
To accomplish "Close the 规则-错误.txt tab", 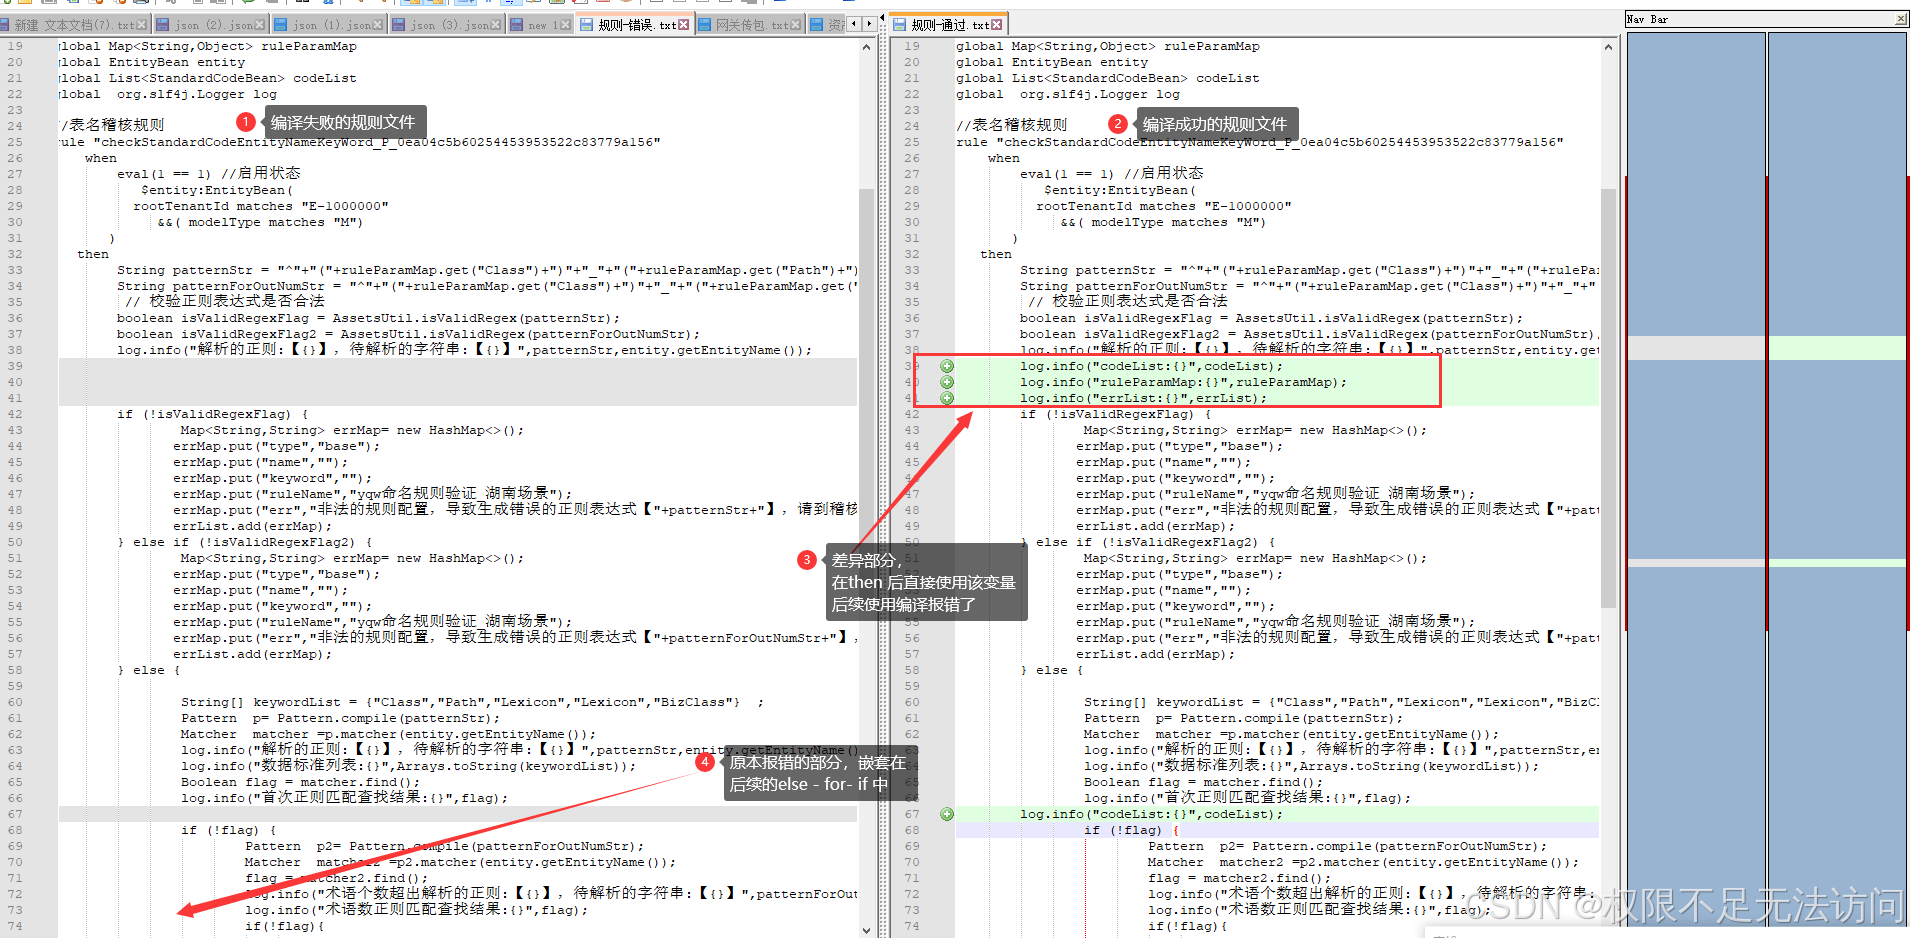I will tap(684, 23).
